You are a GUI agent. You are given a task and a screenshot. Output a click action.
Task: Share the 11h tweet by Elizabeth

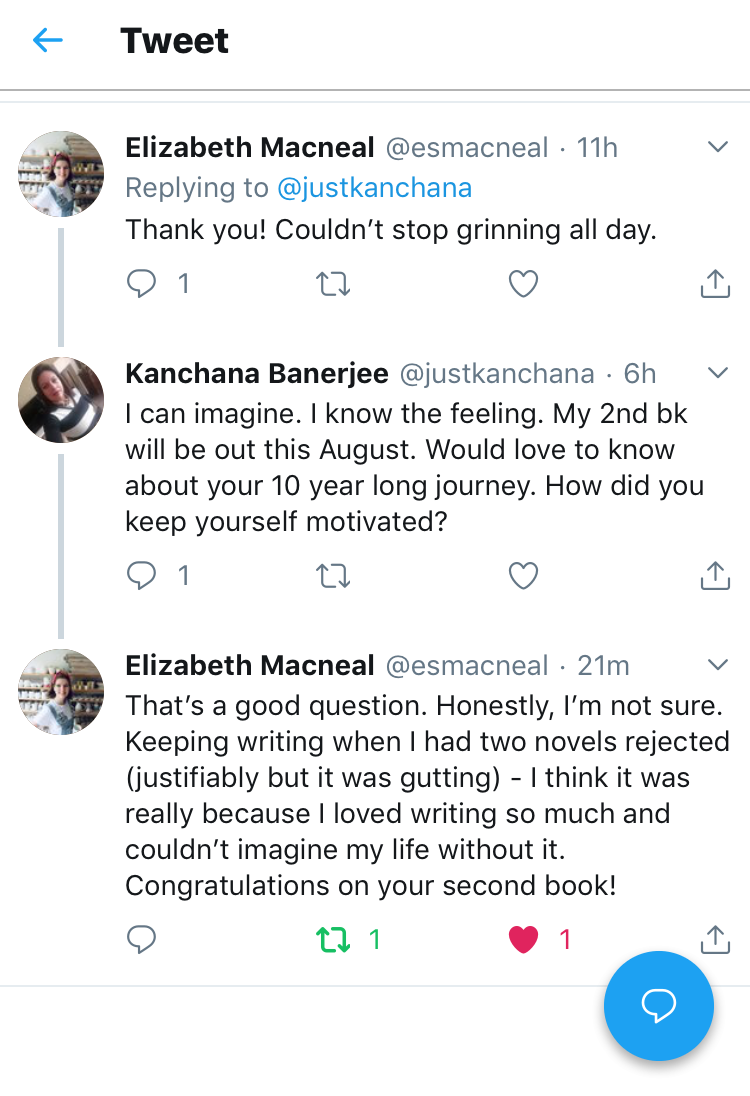(x=714, y=285)
